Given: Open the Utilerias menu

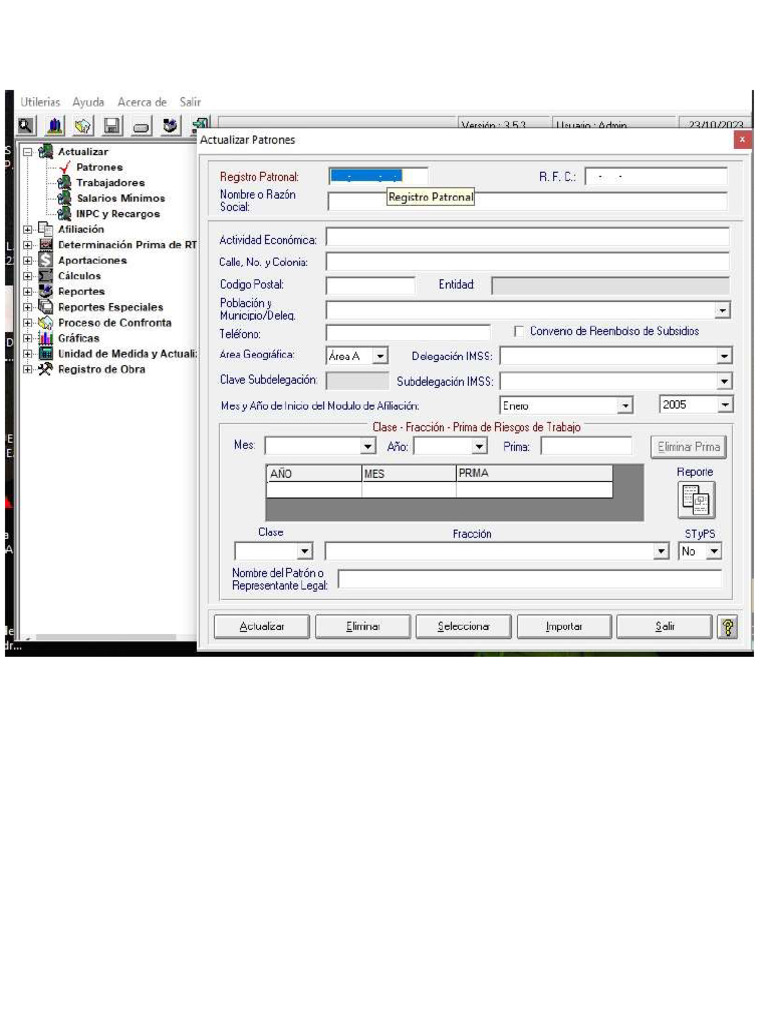Looking at the screenshot, I should [x=40, y=102].
